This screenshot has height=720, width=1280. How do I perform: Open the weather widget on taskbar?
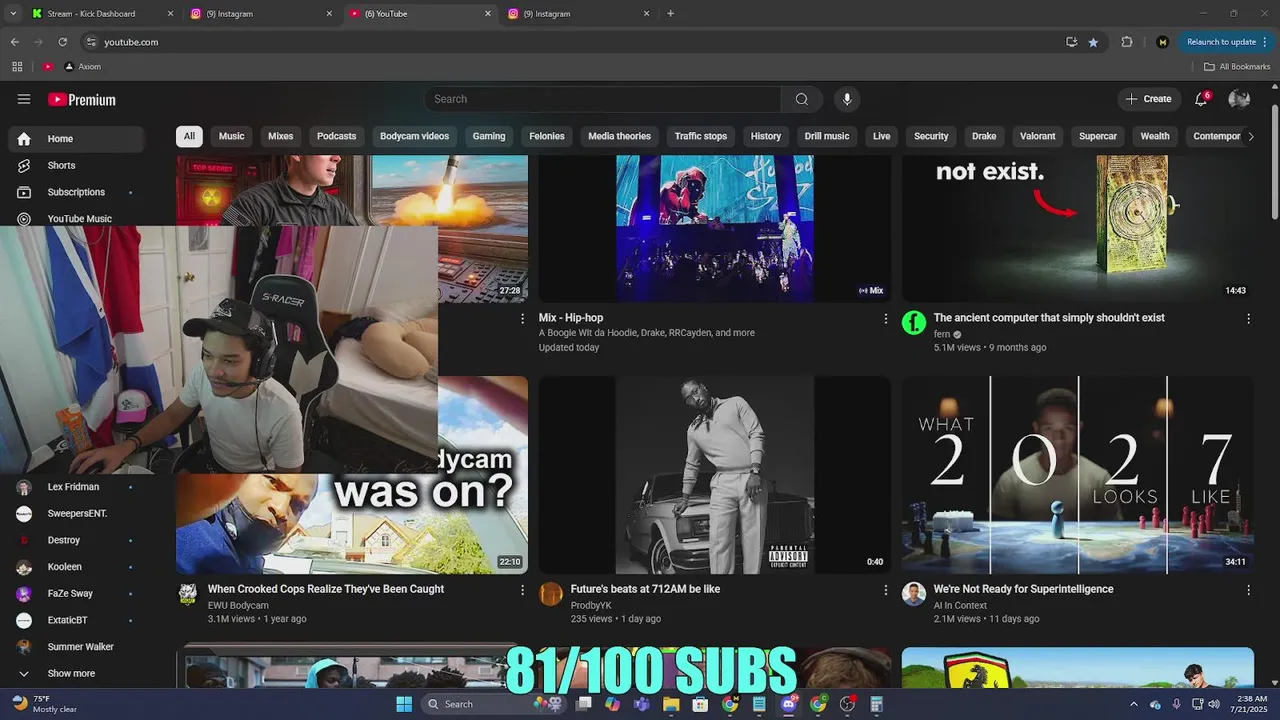(x=45, y=704)
